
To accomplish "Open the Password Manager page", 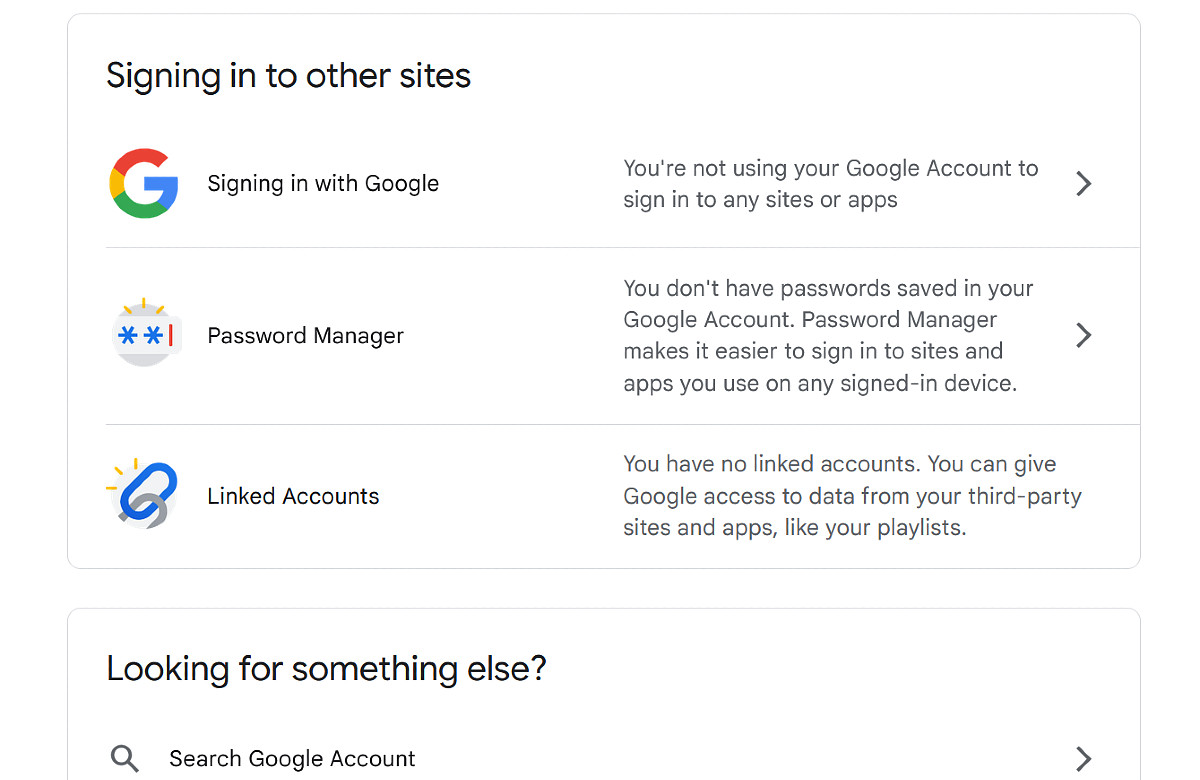I will 305,335.
